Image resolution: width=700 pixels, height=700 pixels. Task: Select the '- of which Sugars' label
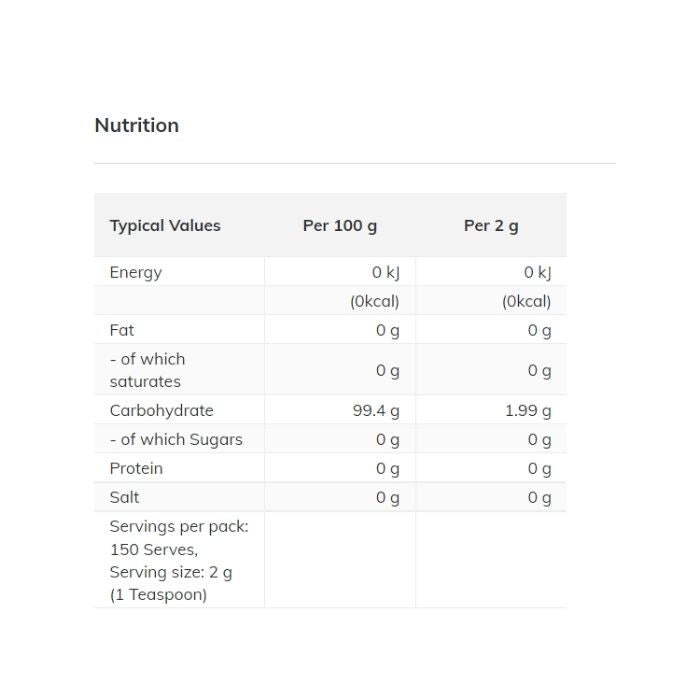pos(176,439)
